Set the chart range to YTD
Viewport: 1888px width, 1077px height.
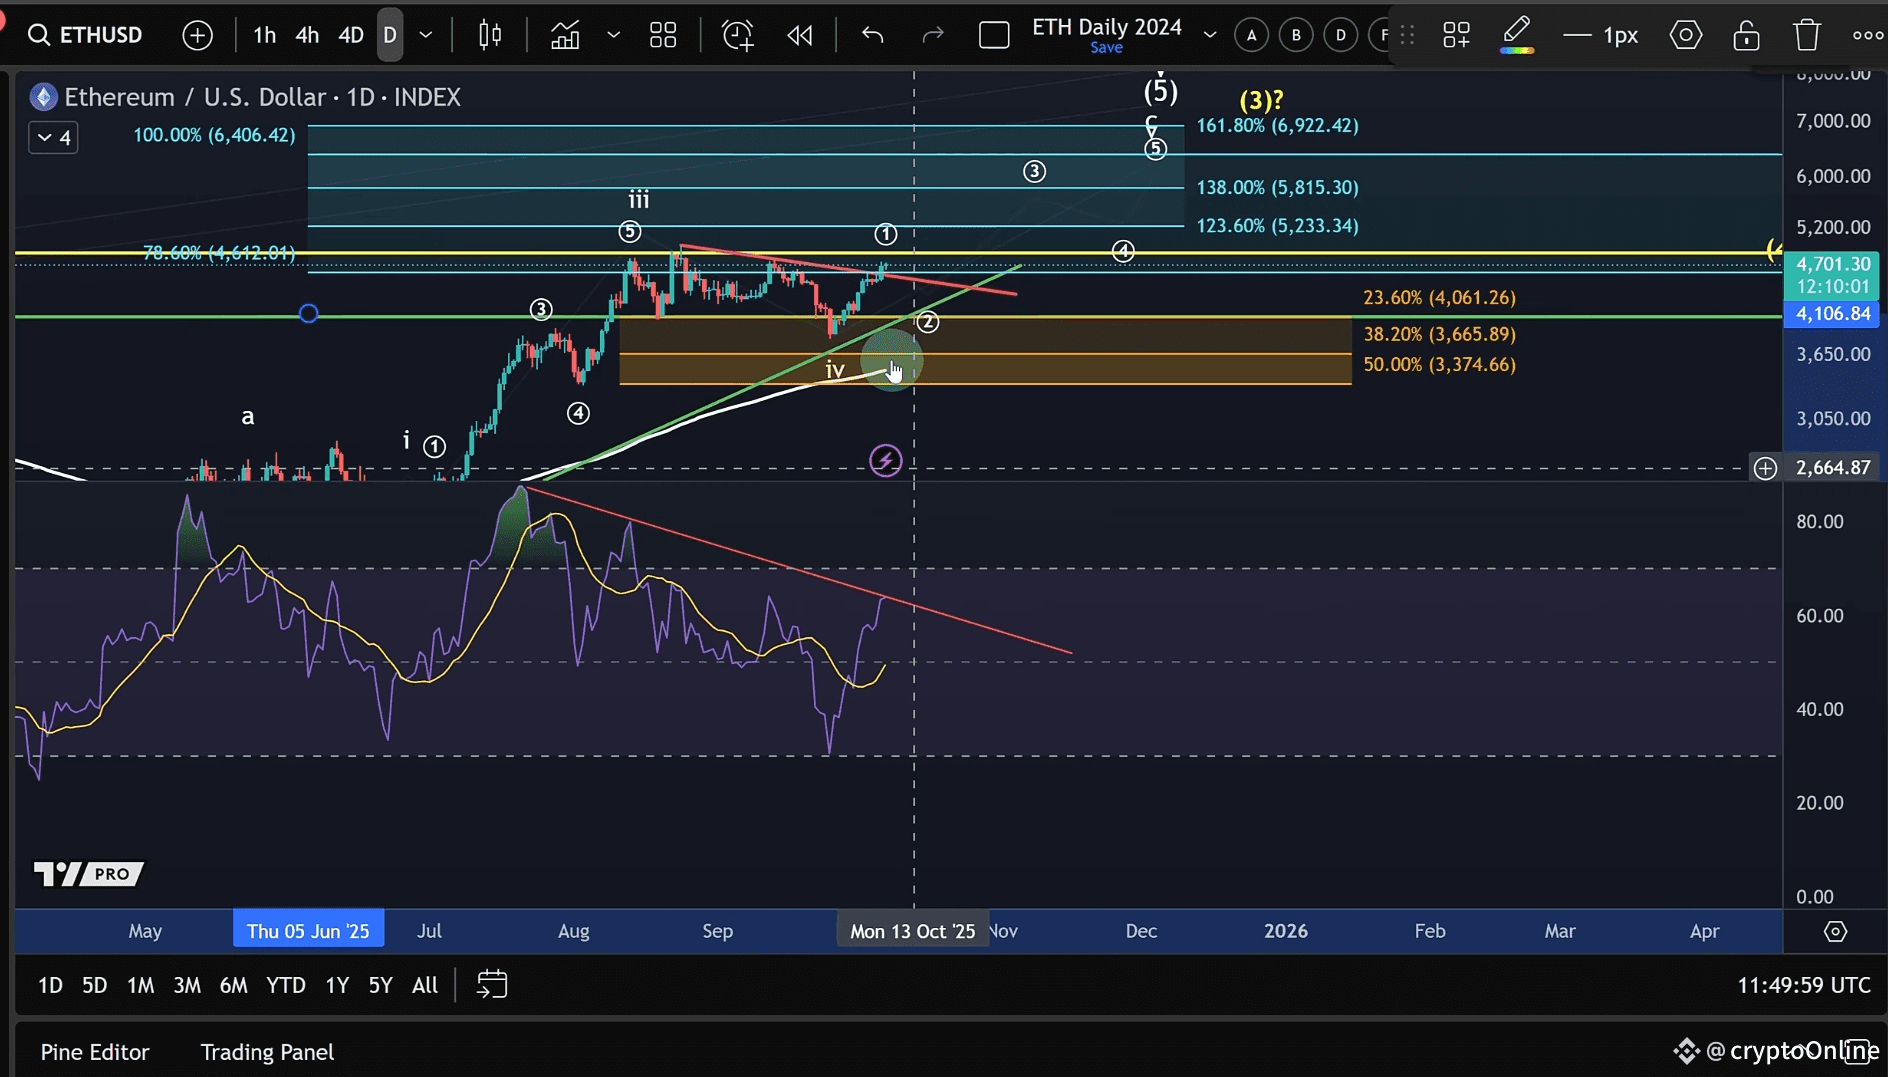tap(285, 985)
